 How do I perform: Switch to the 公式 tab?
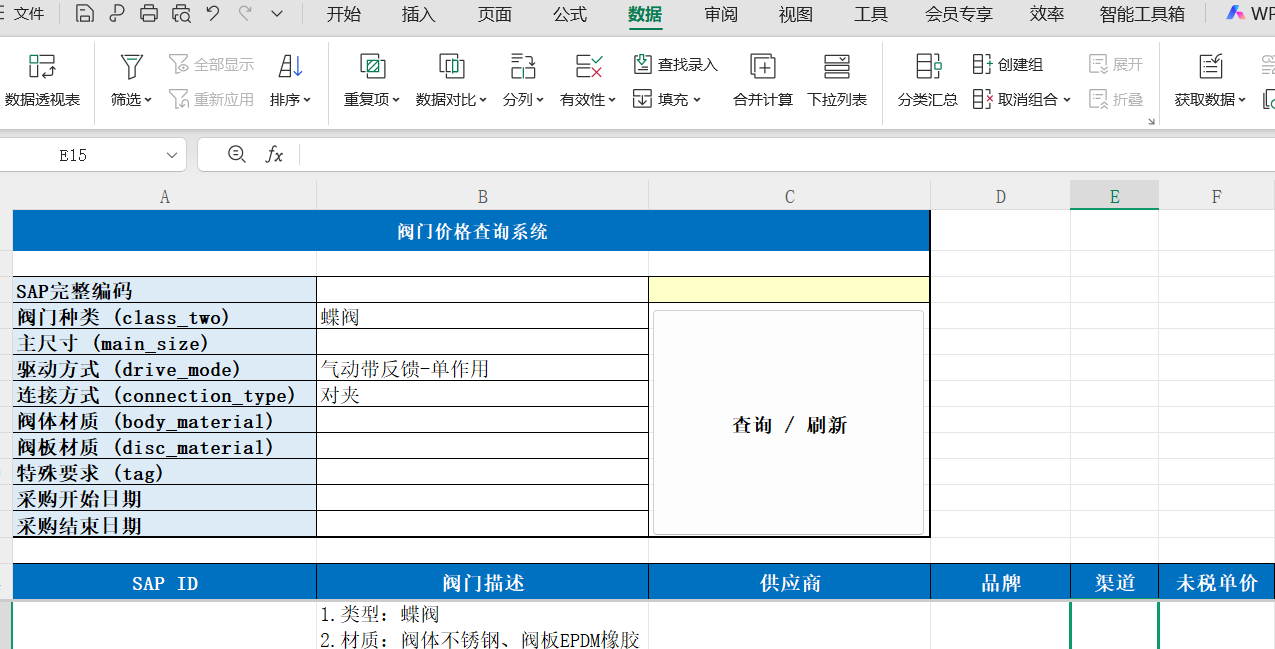tap(570, 14)
